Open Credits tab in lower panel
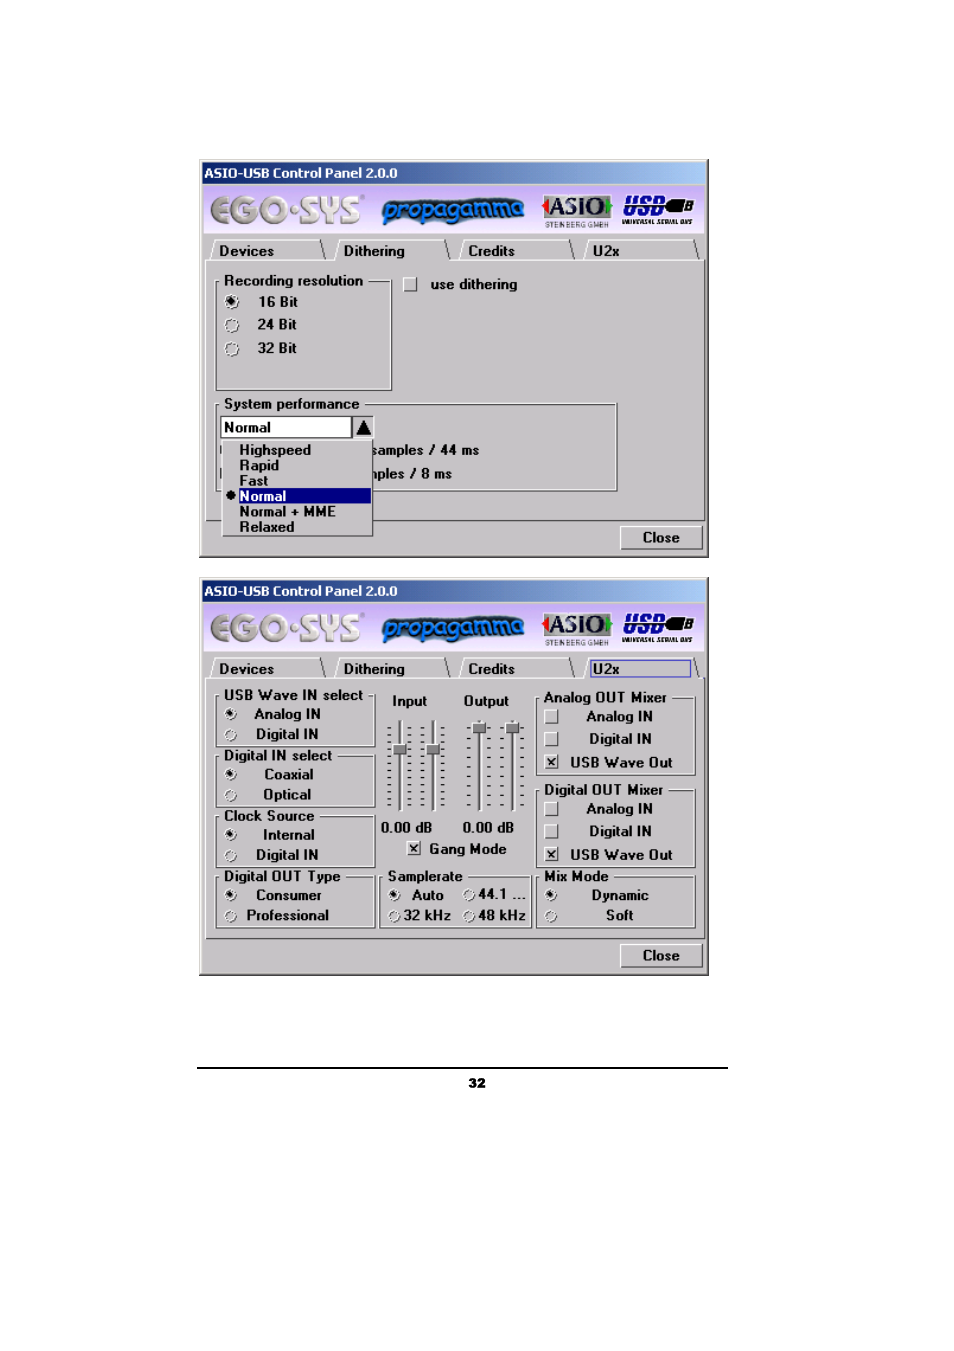 (x=516, y=669)
